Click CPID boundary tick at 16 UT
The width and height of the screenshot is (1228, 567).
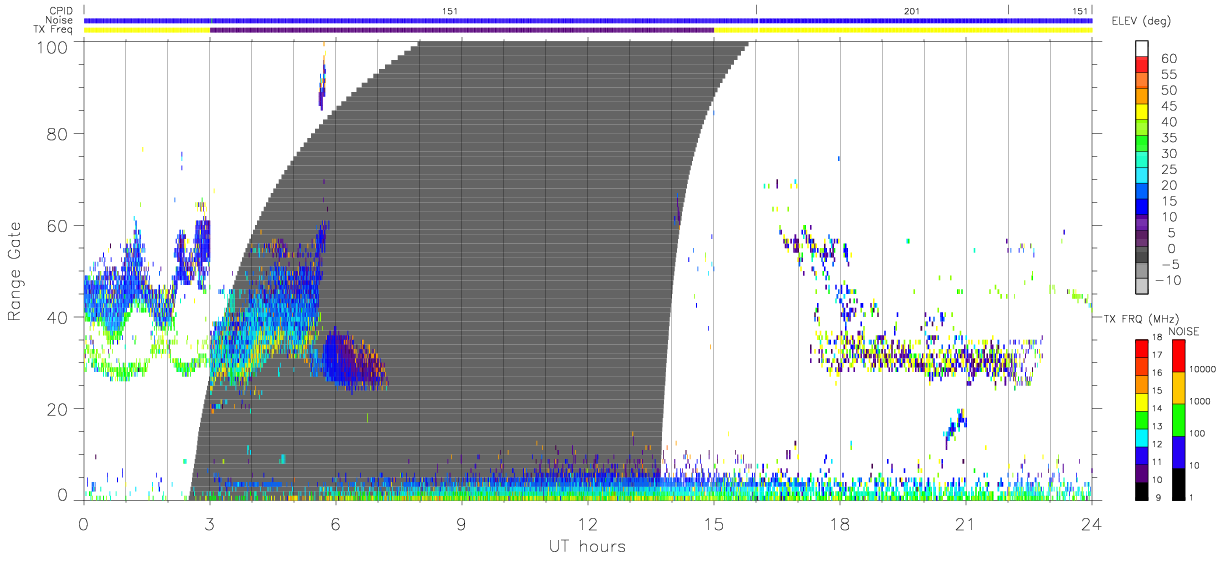point(757,10)
